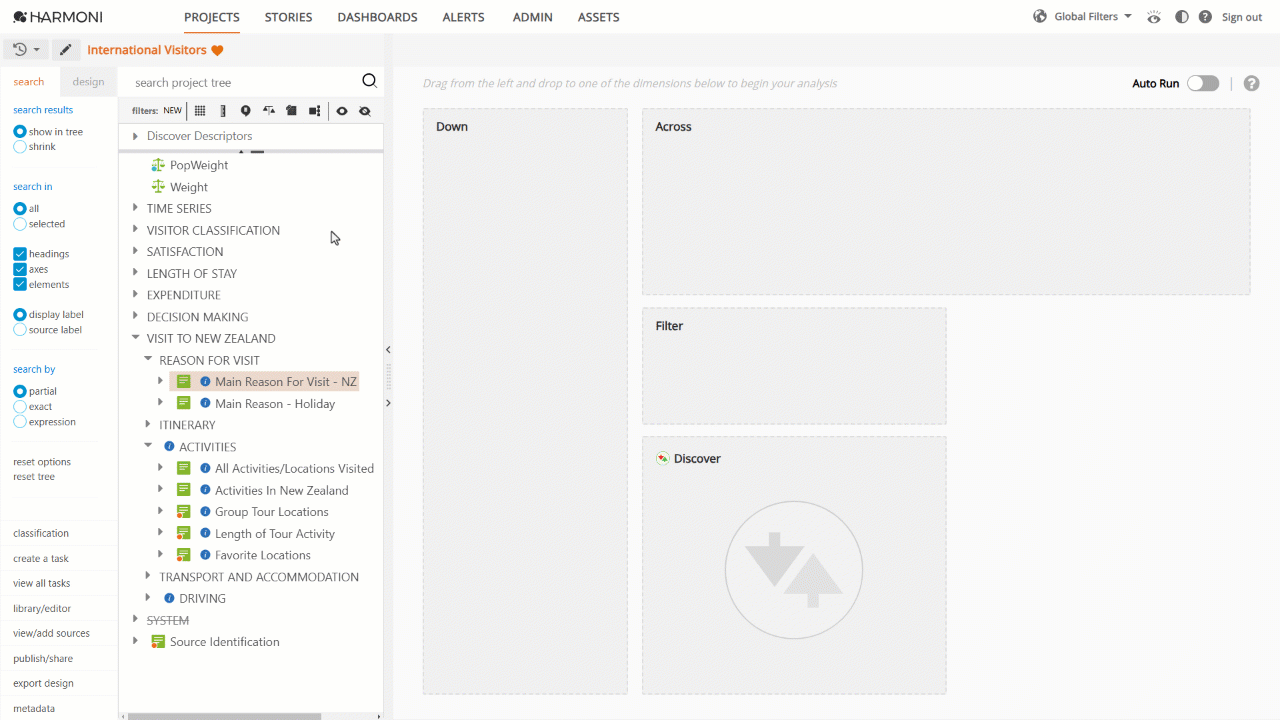The image size is (1280, 720).
Task: Click the Discover panel arrows icon
Action: click(794, 570)
